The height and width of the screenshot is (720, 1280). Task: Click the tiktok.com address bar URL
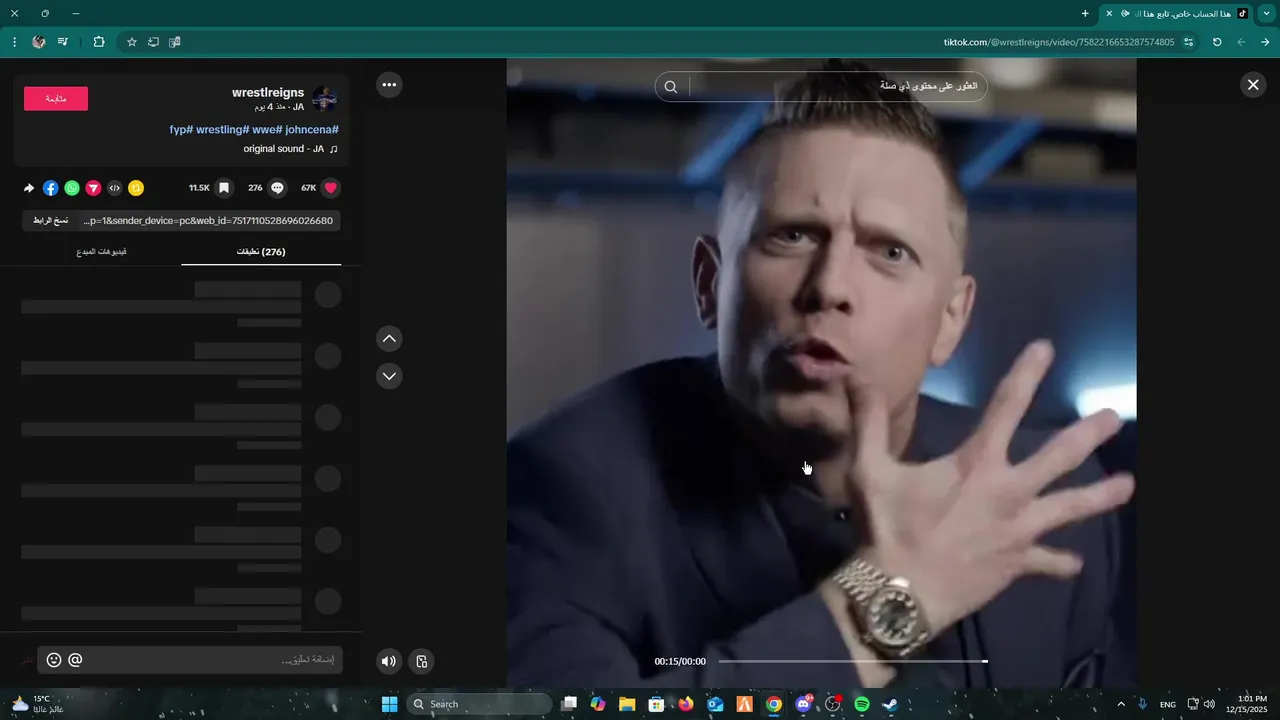click(x=1059, y=42)
